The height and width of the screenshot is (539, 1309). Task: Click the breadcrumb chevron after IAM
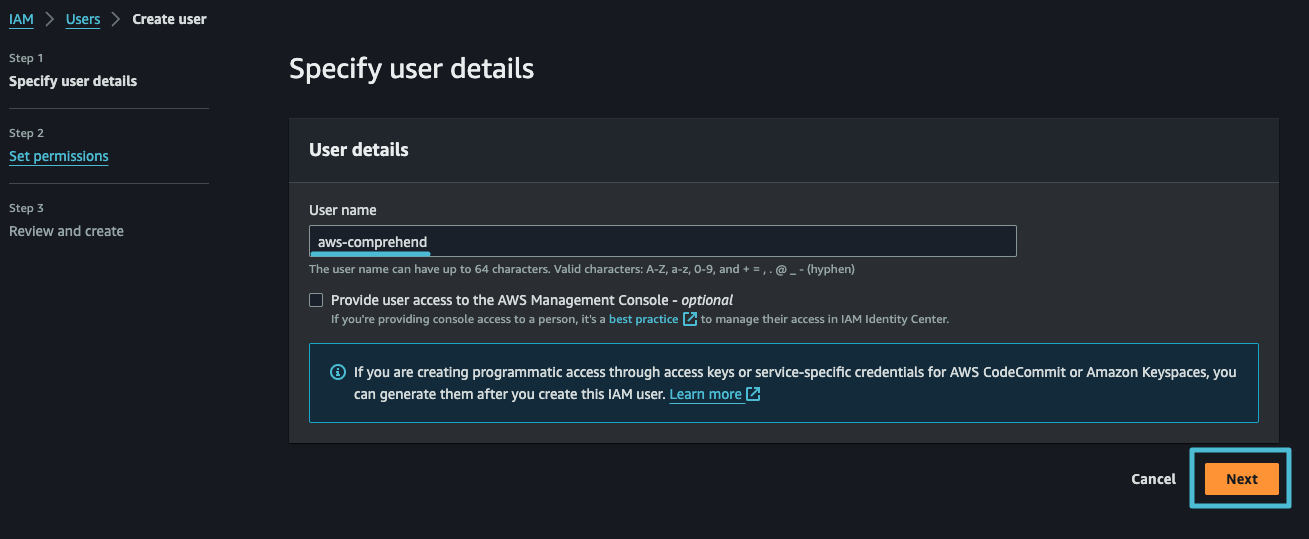[x=50, y=19]
